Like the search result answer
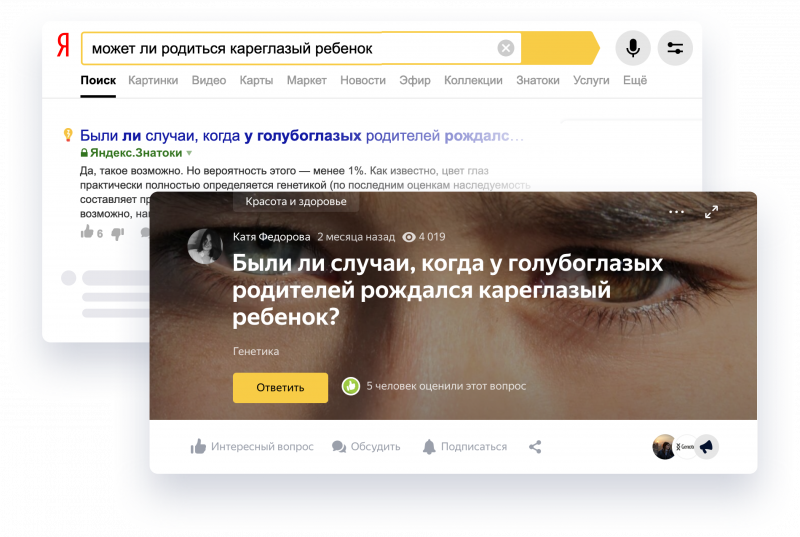This screenshot has width=800, height=537. tap(88, 232)
